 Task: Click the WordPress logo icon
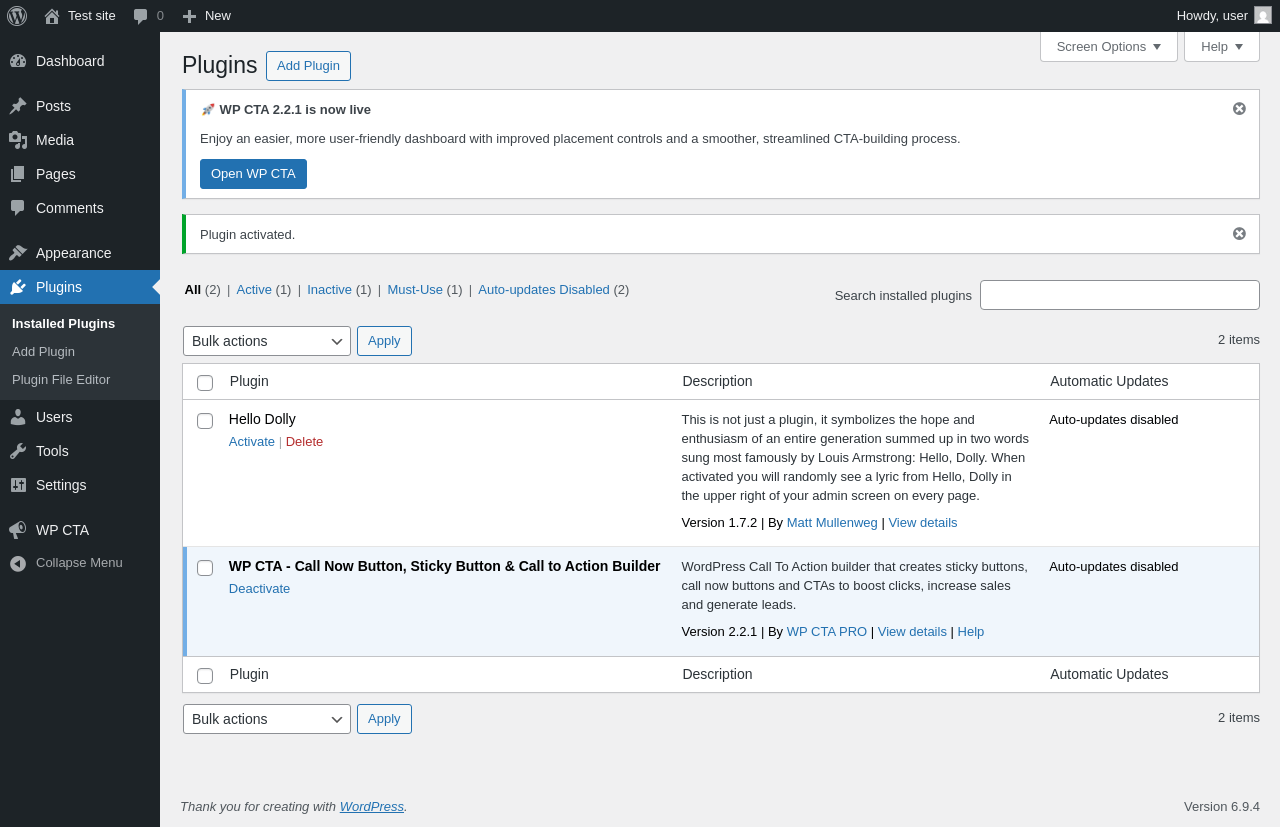point(17,16)
